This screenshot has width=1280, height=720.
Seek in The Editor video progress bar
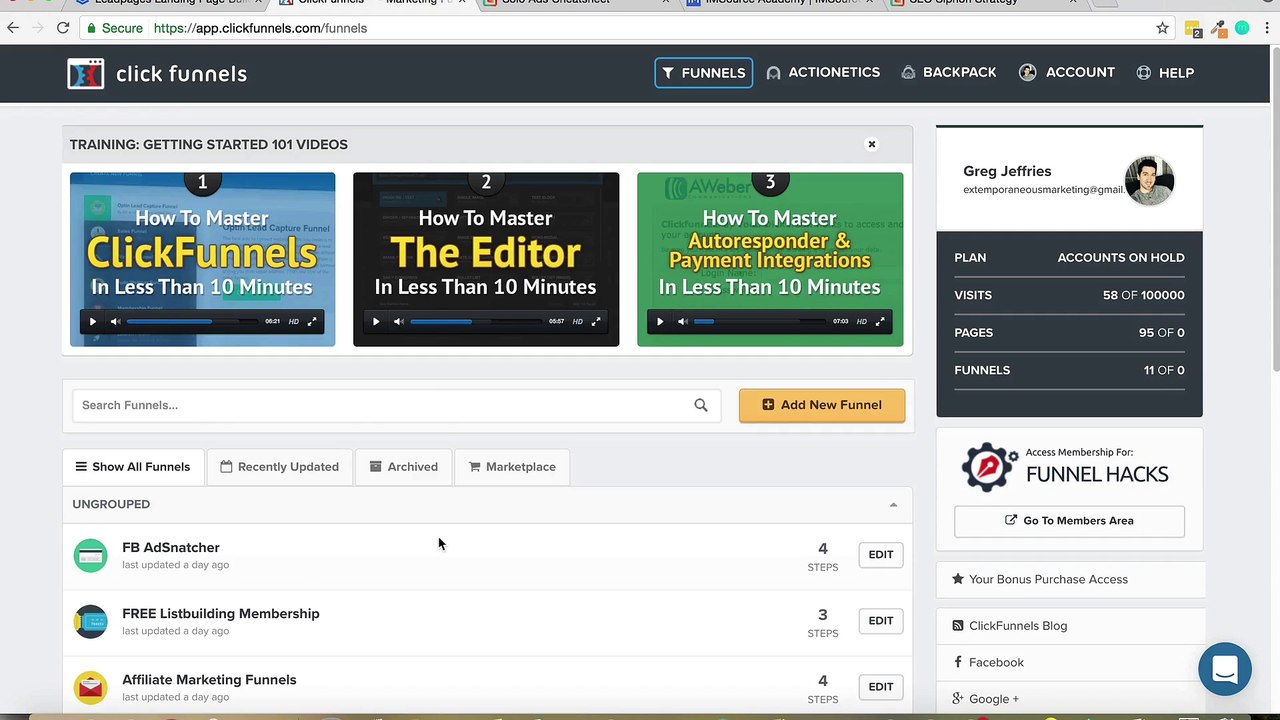coord(476,321)
